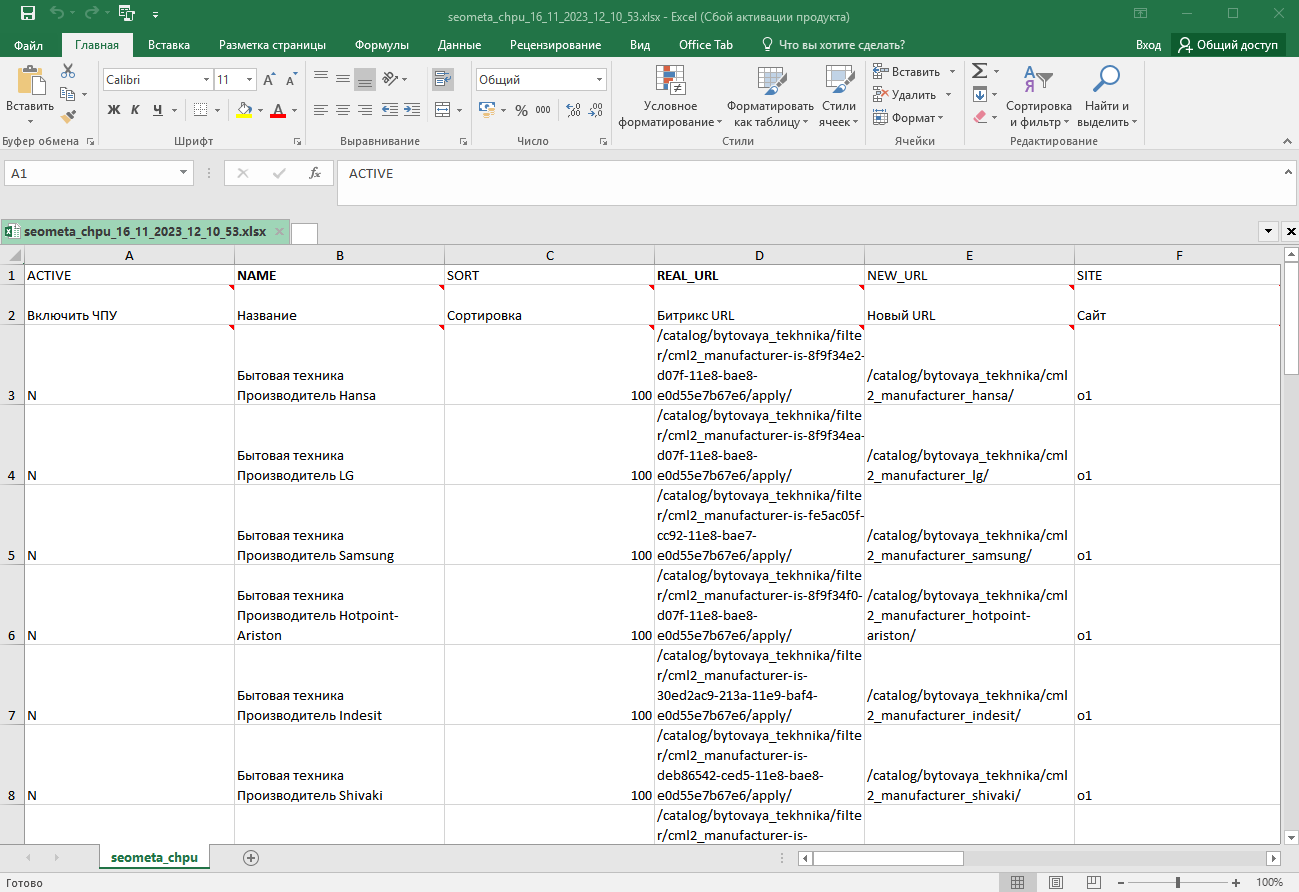Switch to Разметка страницы tab
This screenshot has width=1299, height=892.
tap(272, 45)
